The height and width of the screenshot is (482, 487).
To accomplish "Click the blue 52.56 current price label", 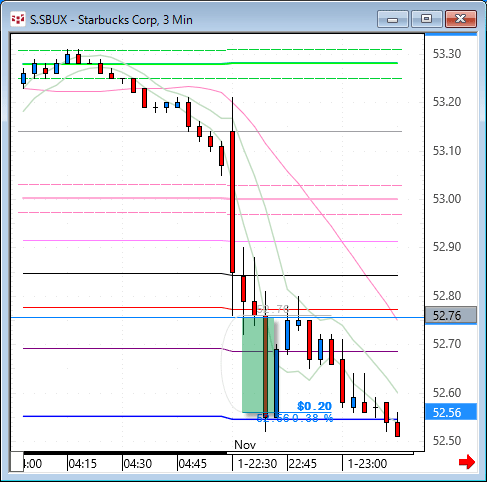I will coord(451,412).
